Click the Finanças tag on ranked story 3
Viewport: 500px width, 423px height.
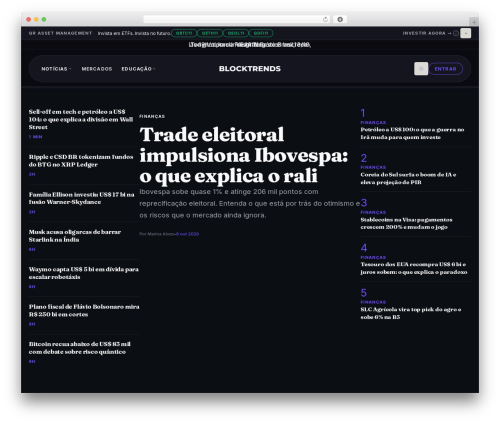tap(373, 212)
